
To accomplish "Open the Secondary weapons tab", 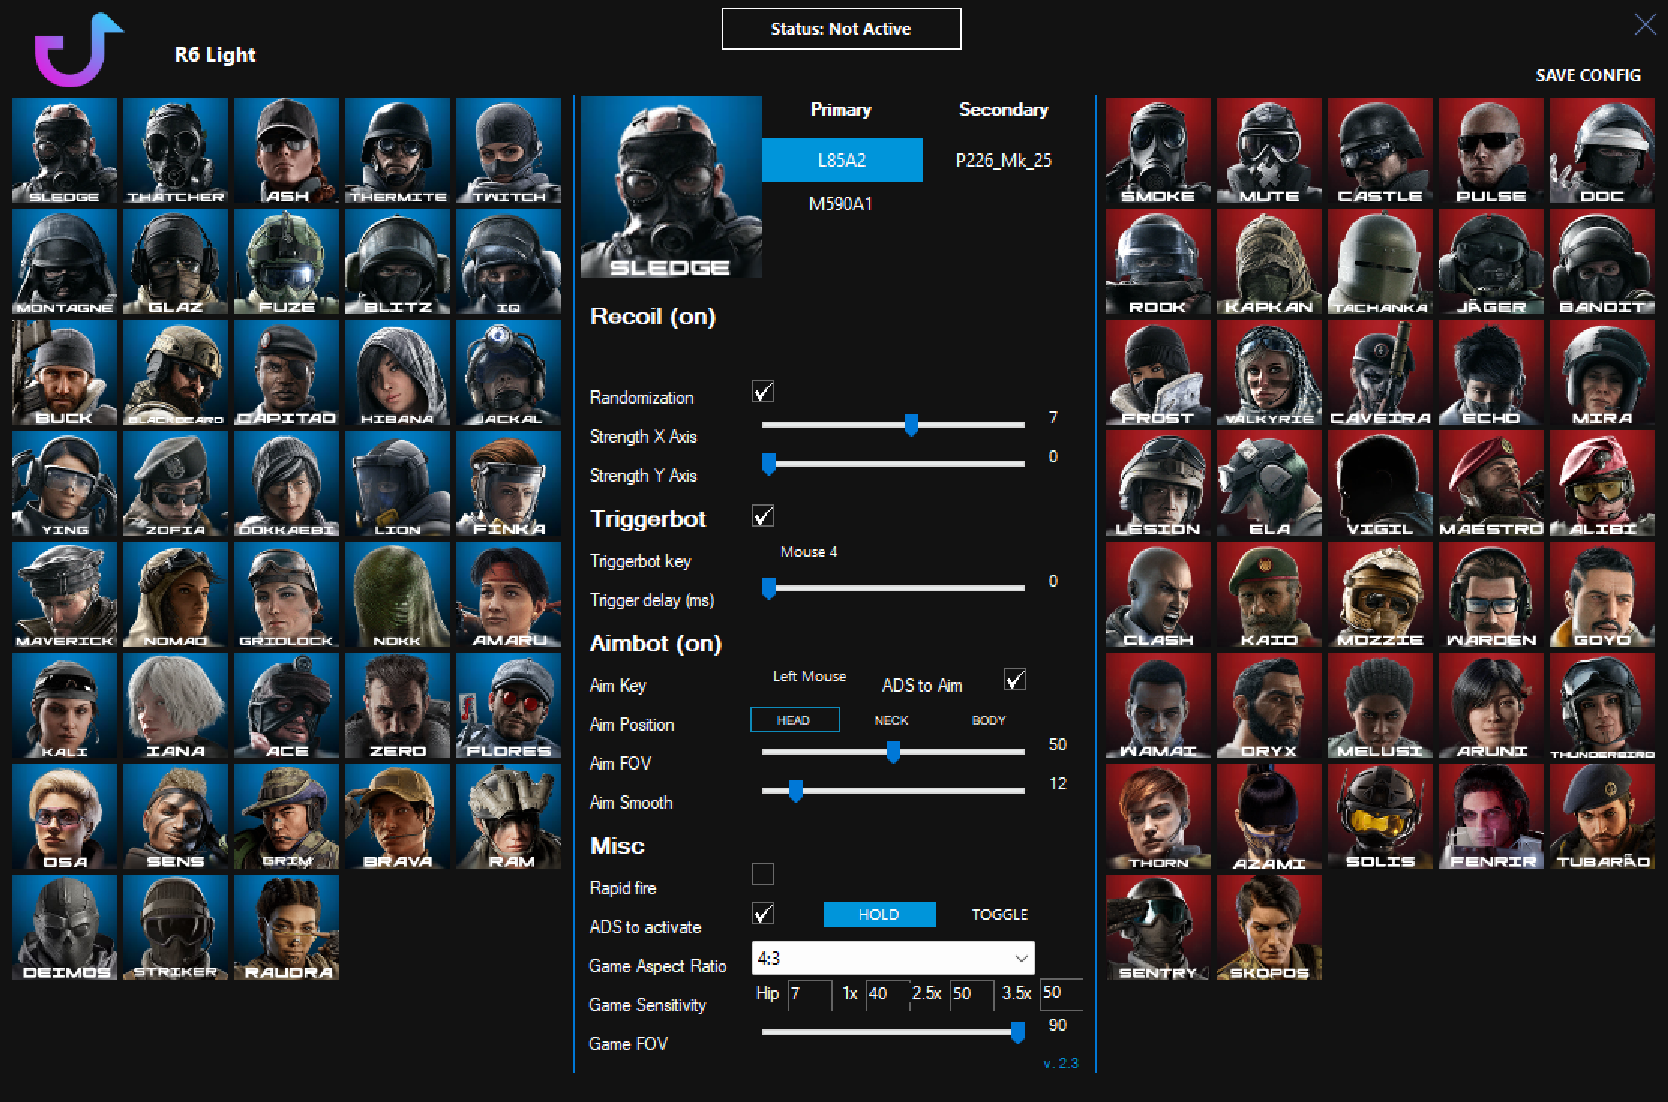I will point(1004,110).
